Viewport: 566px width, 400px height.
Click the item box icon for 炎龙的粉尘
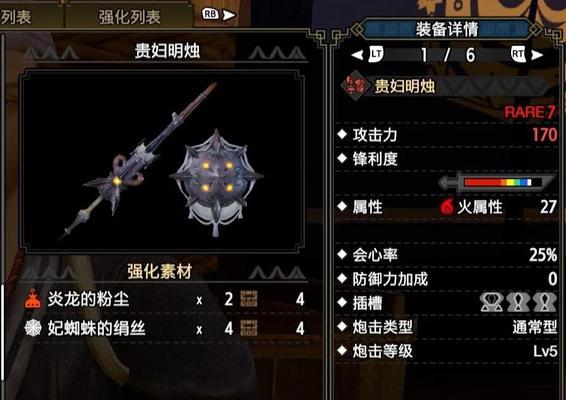pyautogui.click(x=249, y=299)
